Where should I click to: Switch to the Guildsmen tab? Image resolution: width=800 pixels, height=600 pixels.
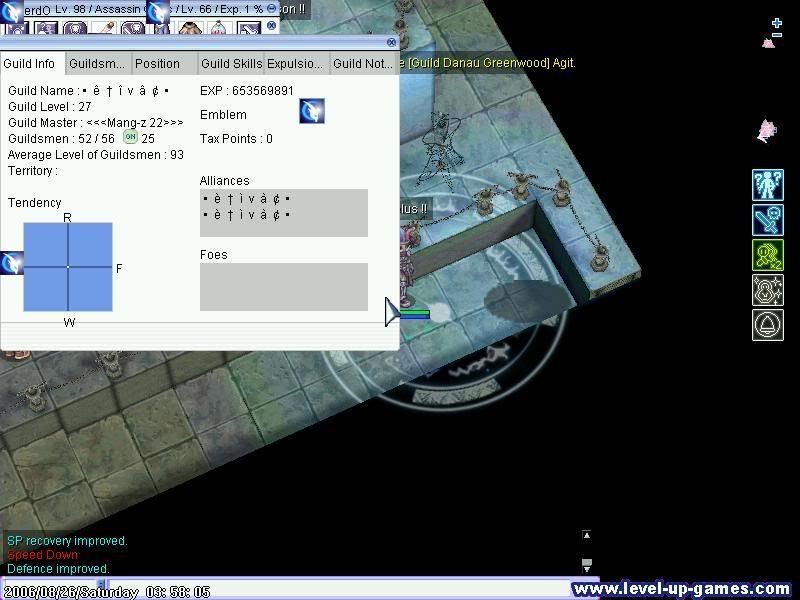click(96, 63)
